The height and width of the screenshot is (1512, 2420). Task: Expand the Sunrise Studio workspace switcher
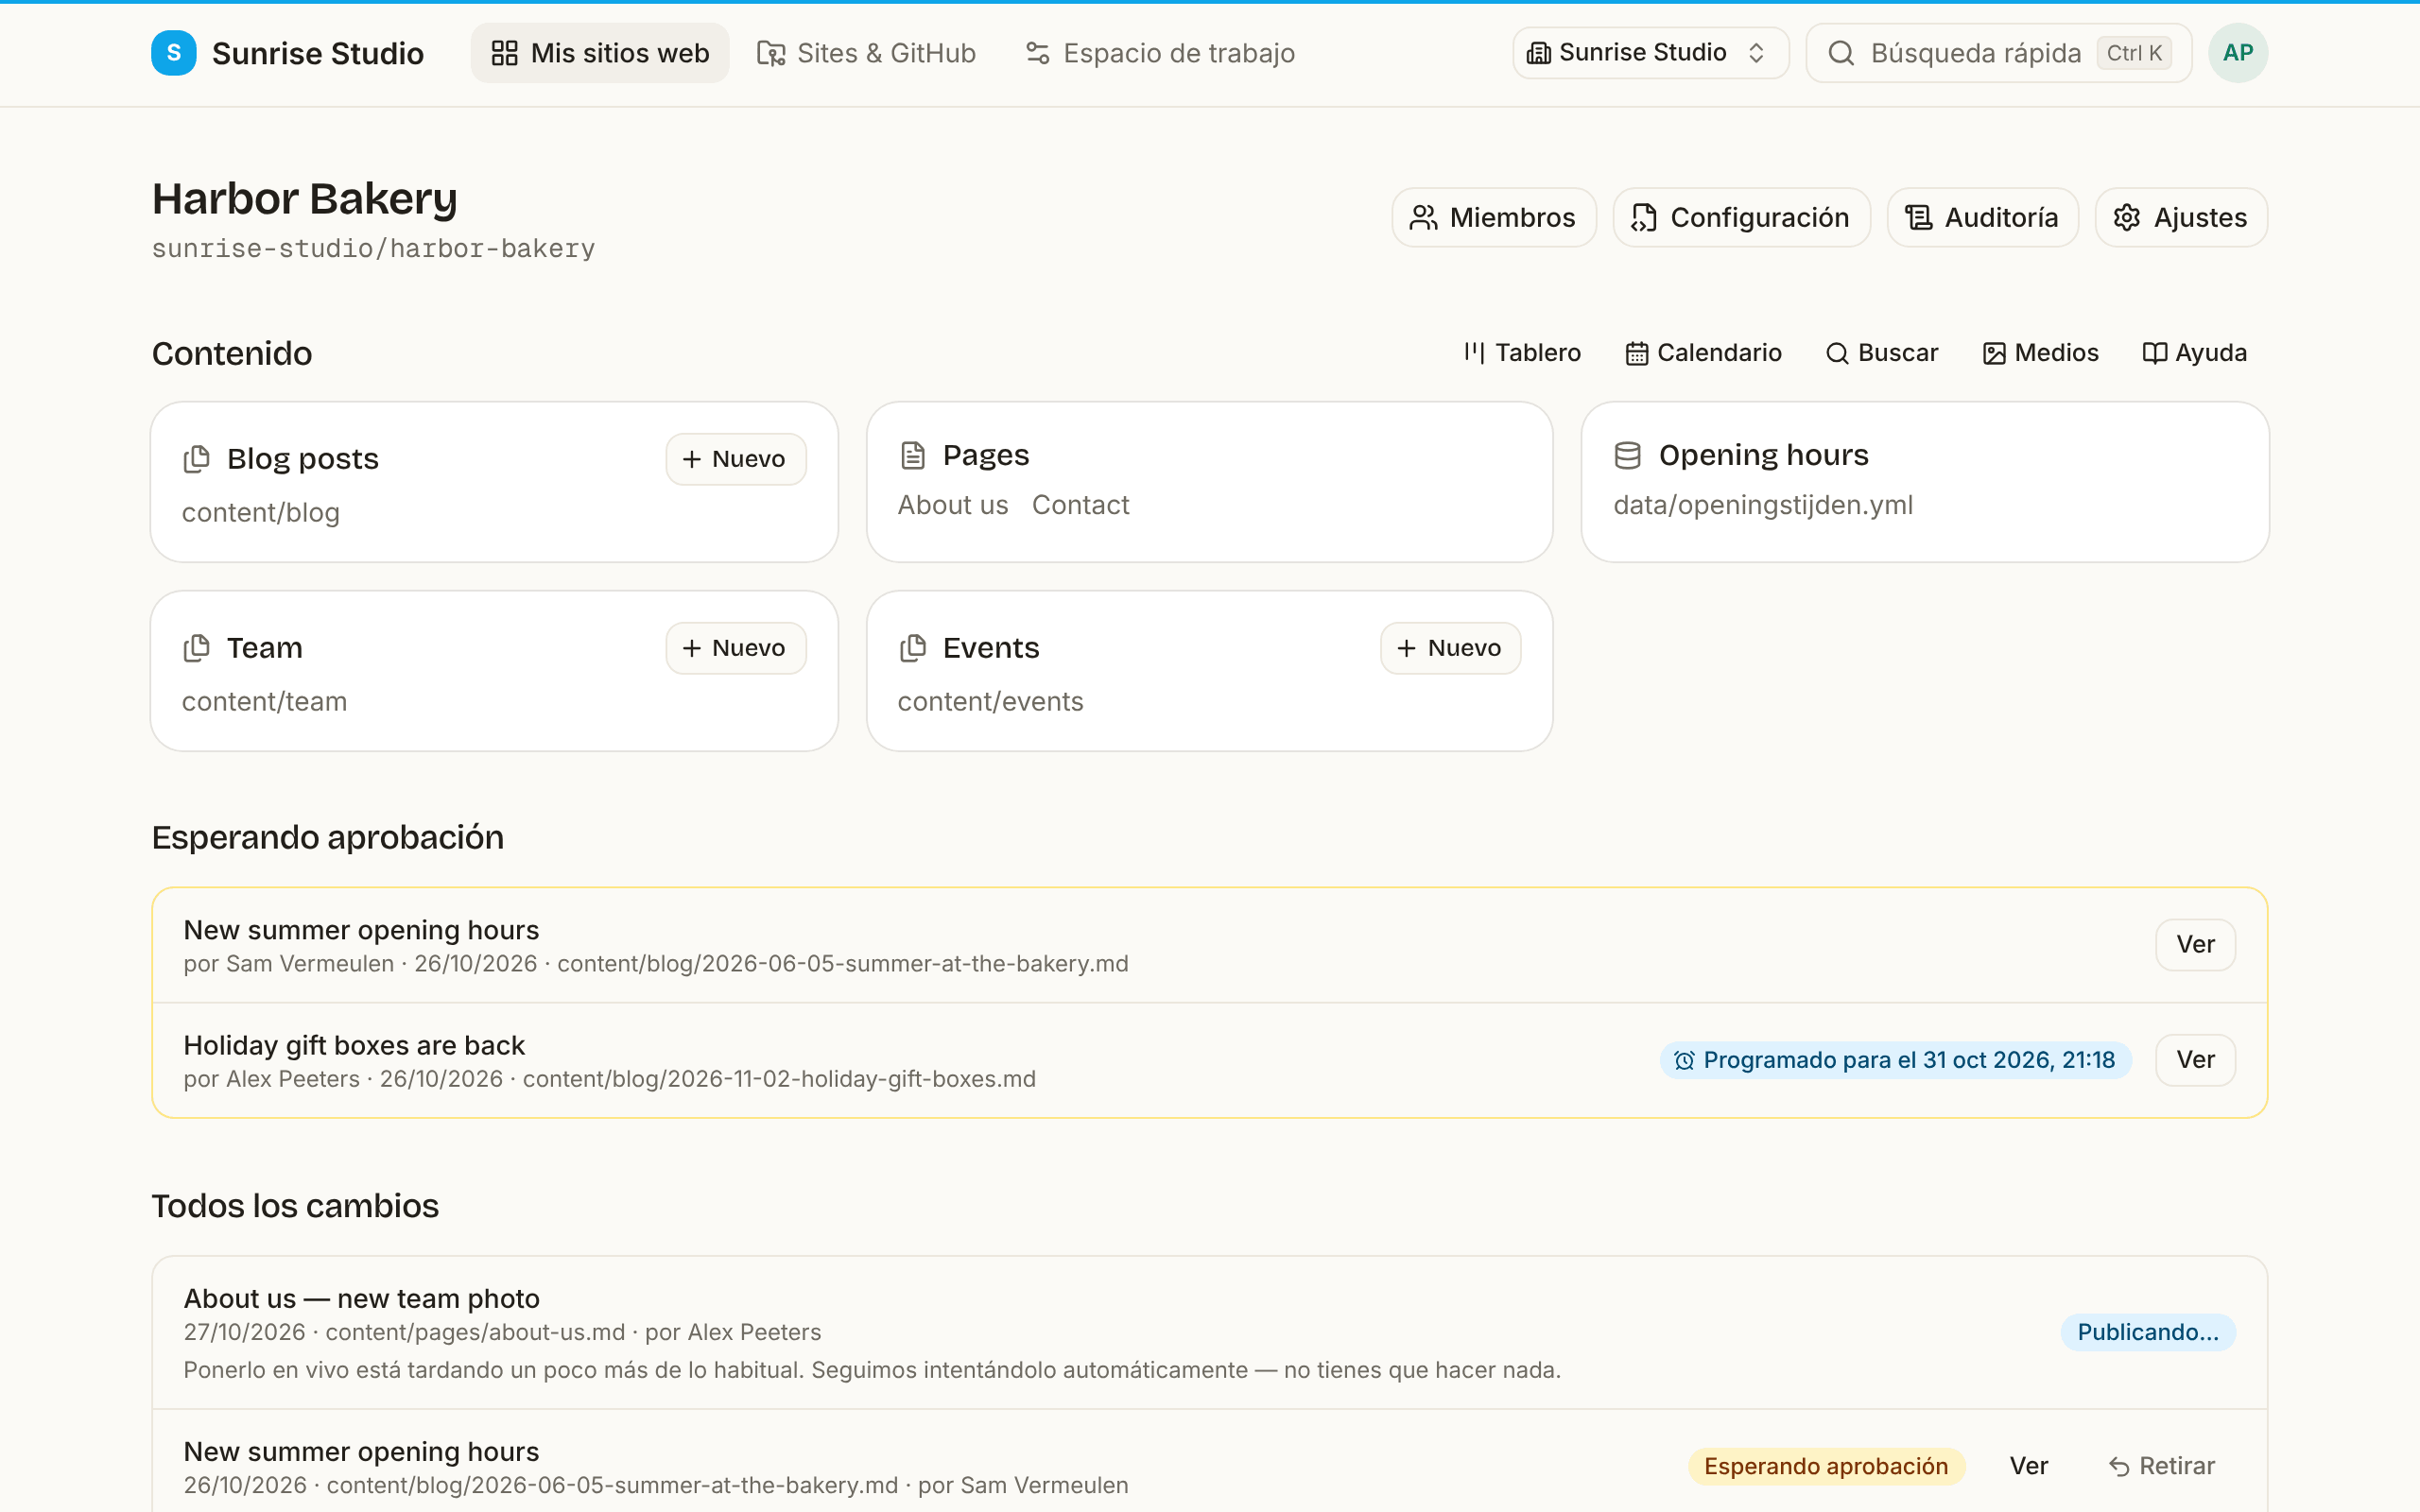(1650, 53)
